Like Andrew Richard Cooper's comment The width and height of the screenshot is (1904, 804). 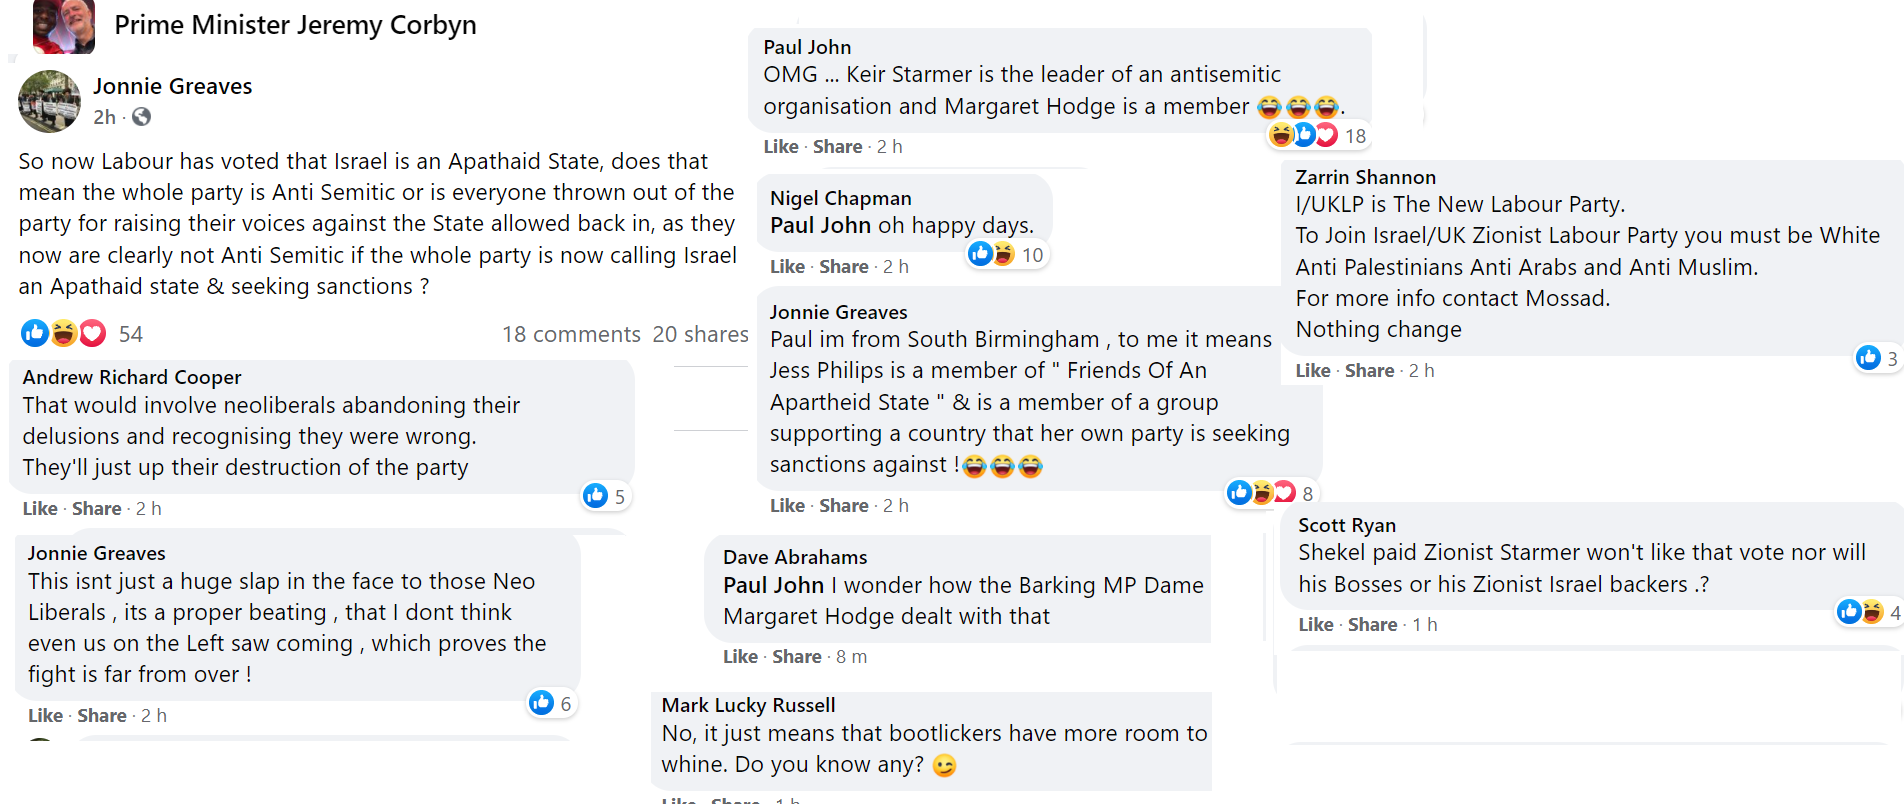point(40,509)
